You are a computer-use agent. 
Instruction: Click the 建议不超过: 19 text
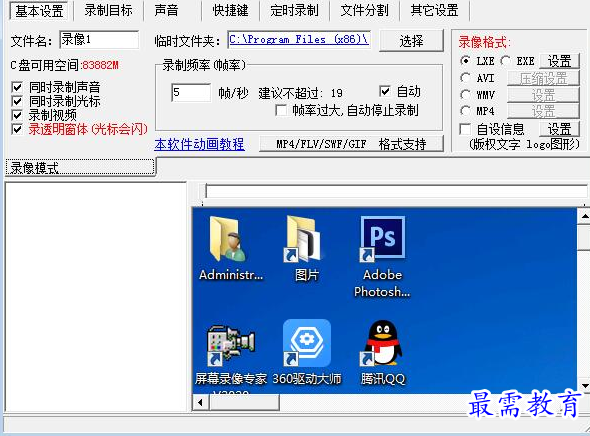click(x=300, y=93)
